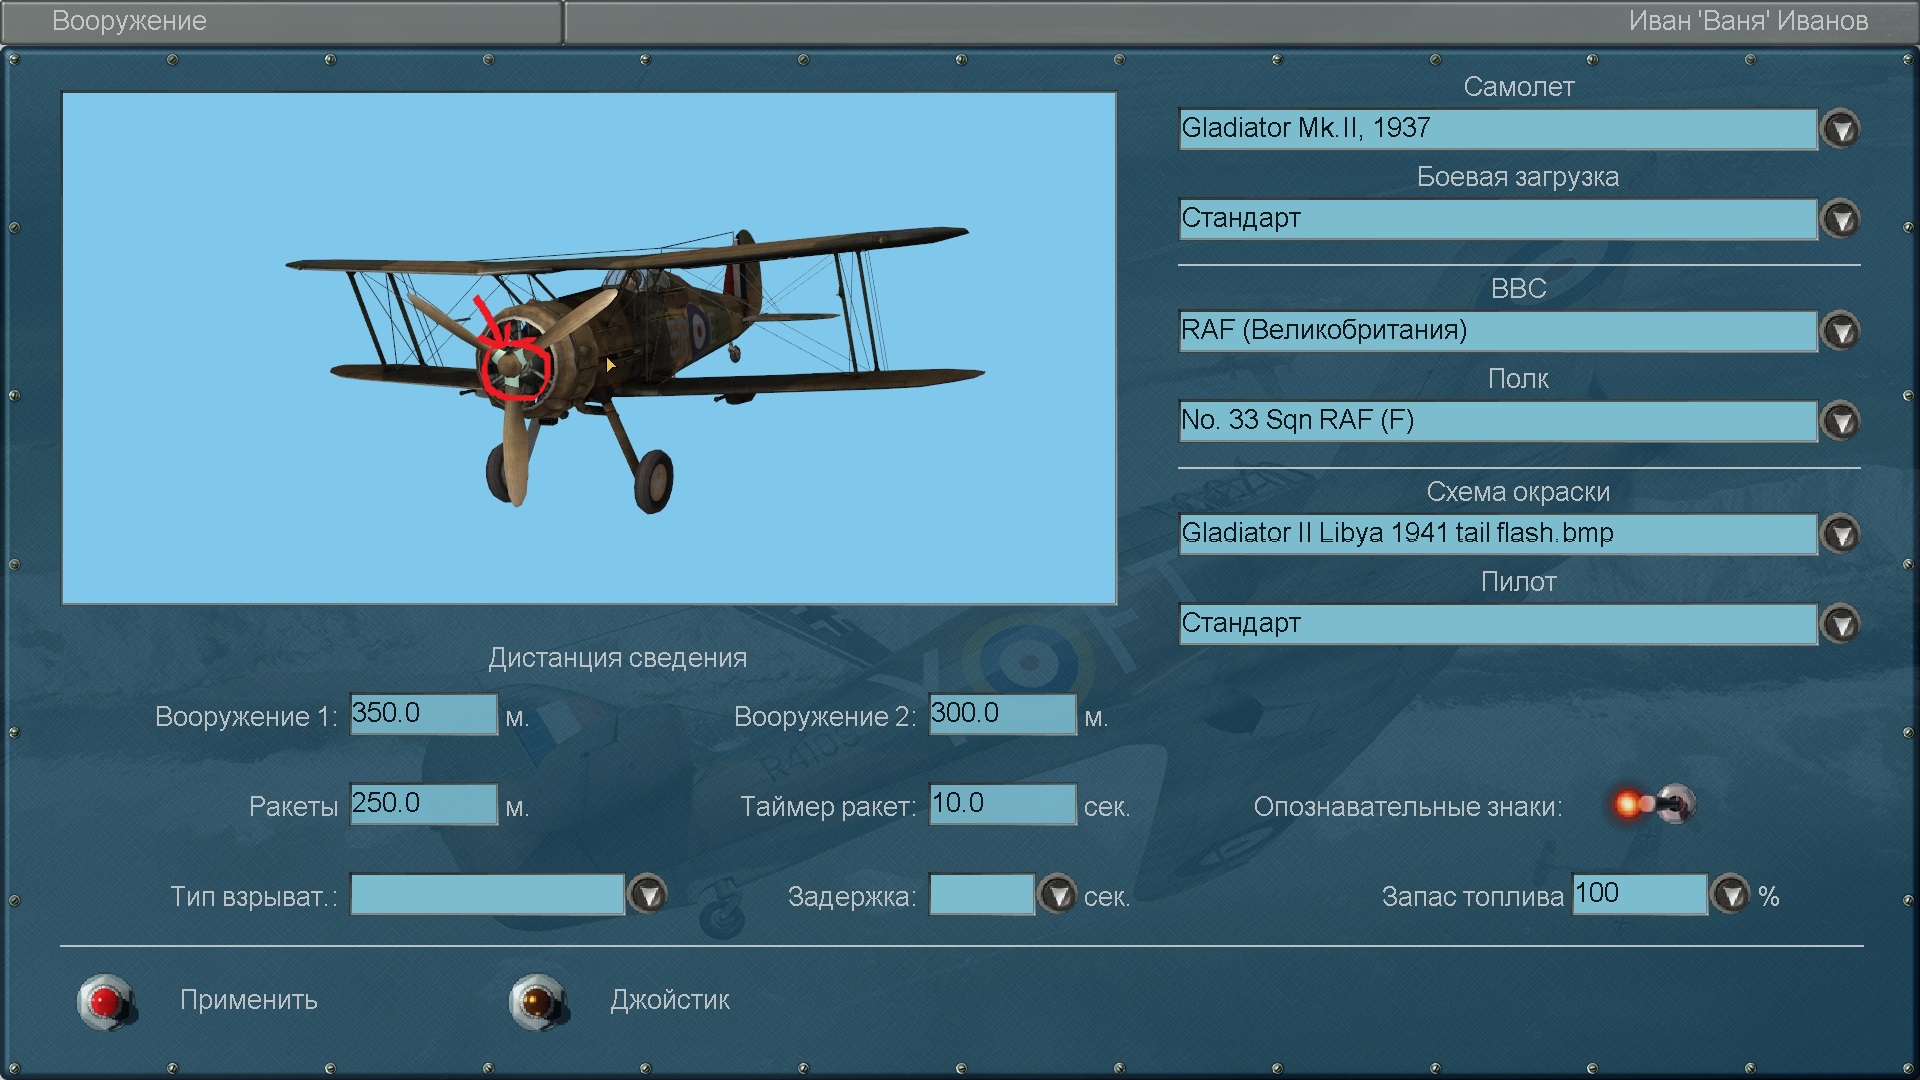Open the Пилот dropdown arrow
The image size is (1920, 1080).
pyautogui.click(x=1841, y=624)
